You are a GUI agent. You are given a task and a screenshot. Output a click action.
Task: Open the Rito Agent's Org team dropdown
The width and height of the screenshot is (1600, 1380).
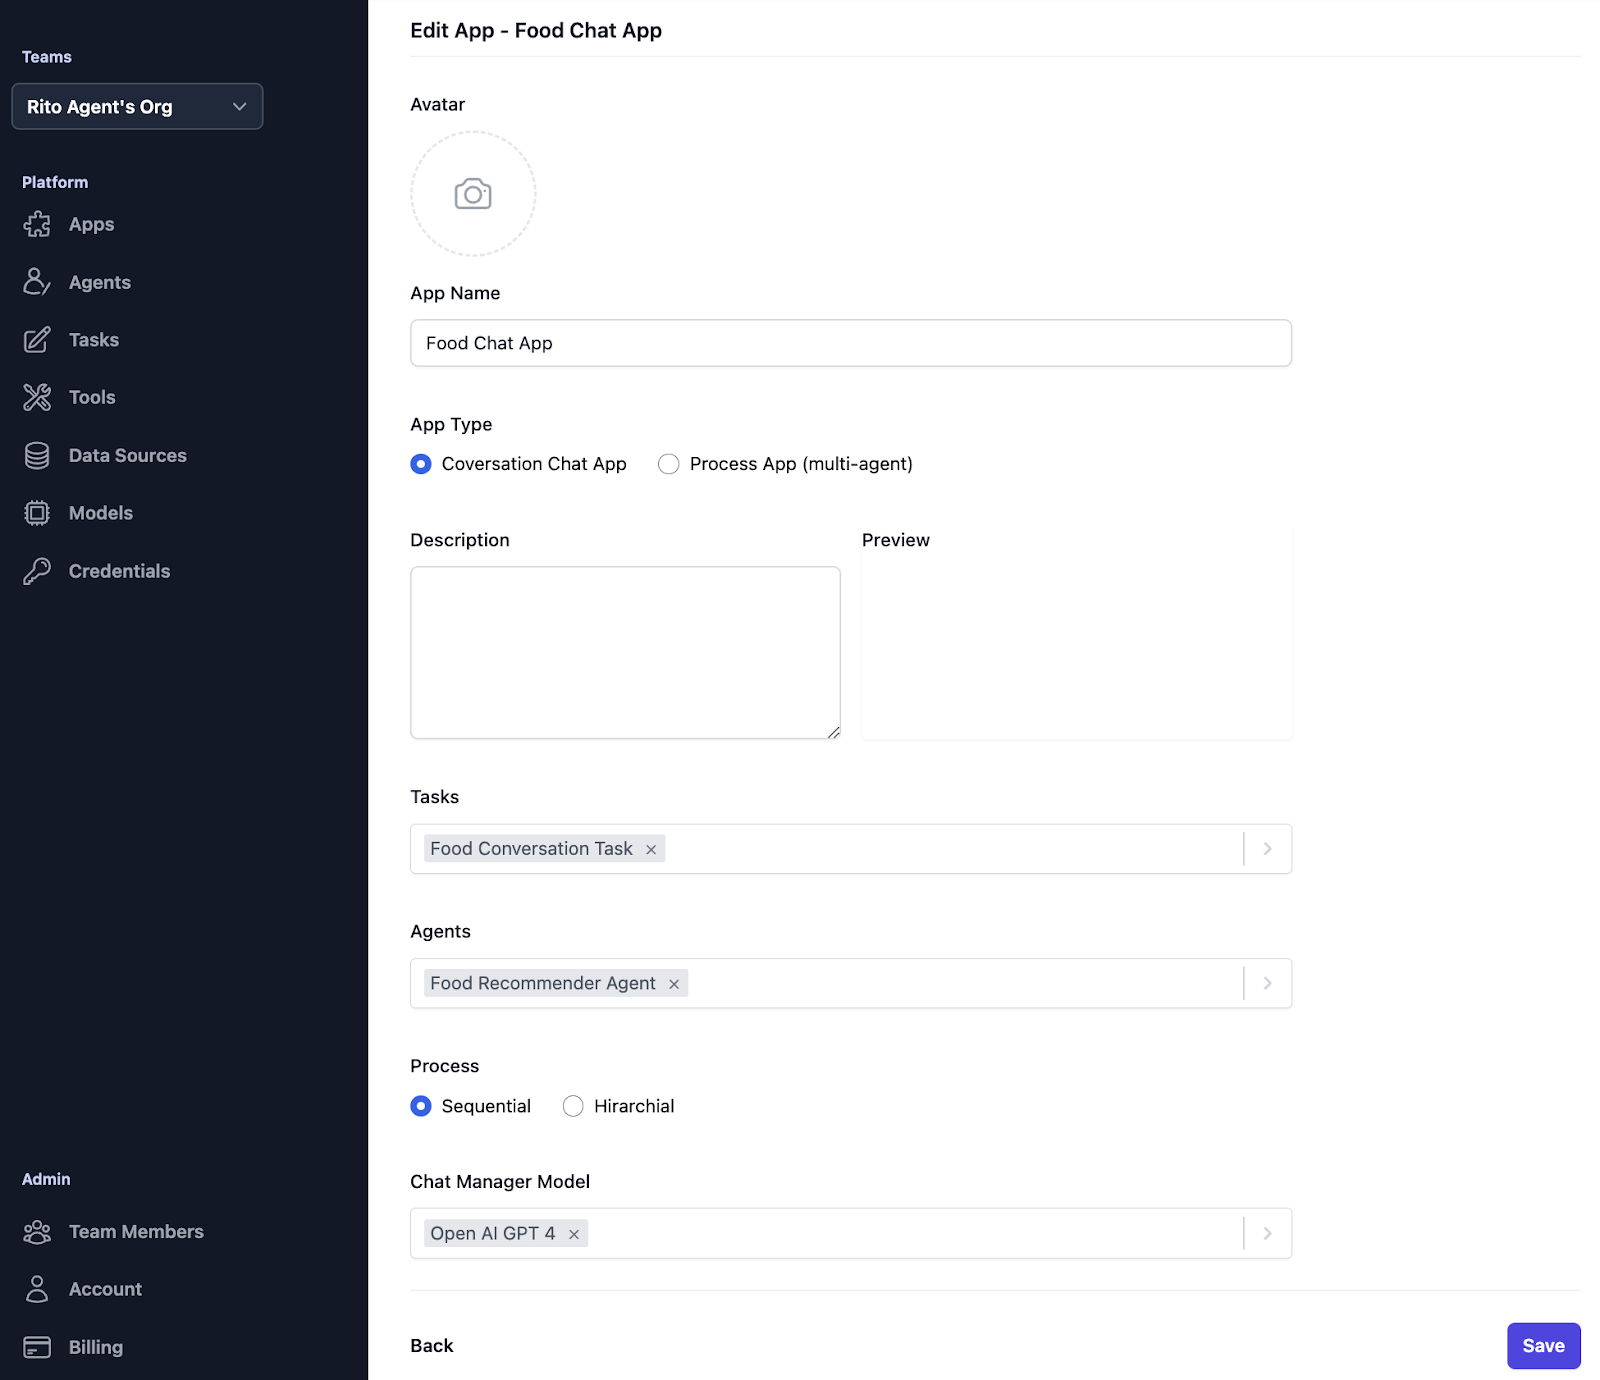(x=137, y=106)
